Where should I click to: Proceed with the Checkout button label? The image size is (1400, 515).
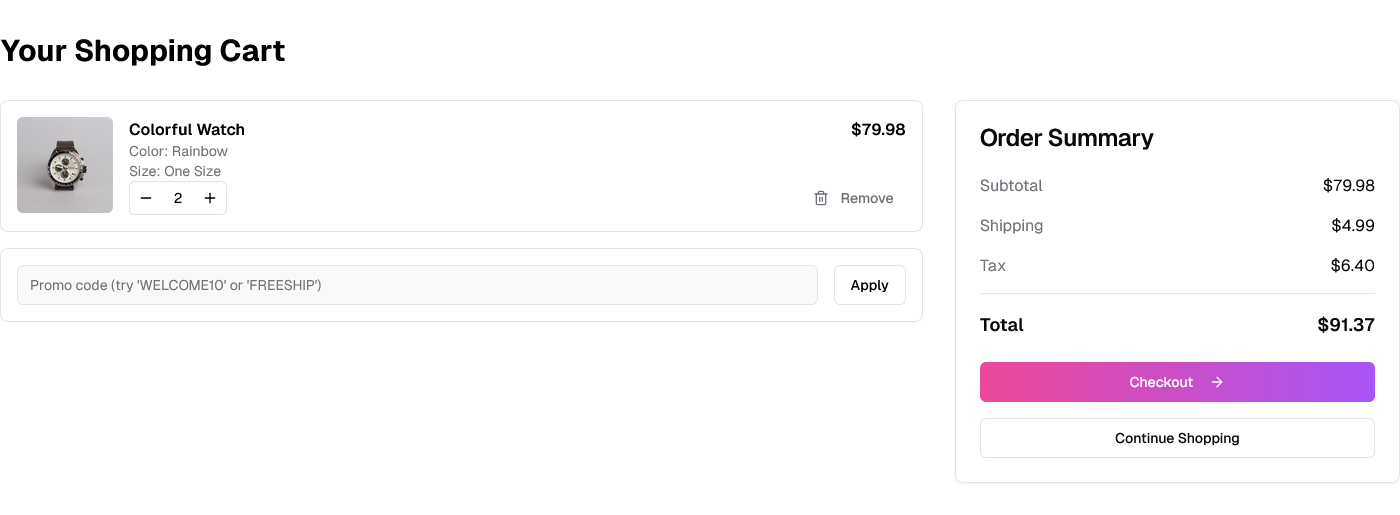[1161, 382]
